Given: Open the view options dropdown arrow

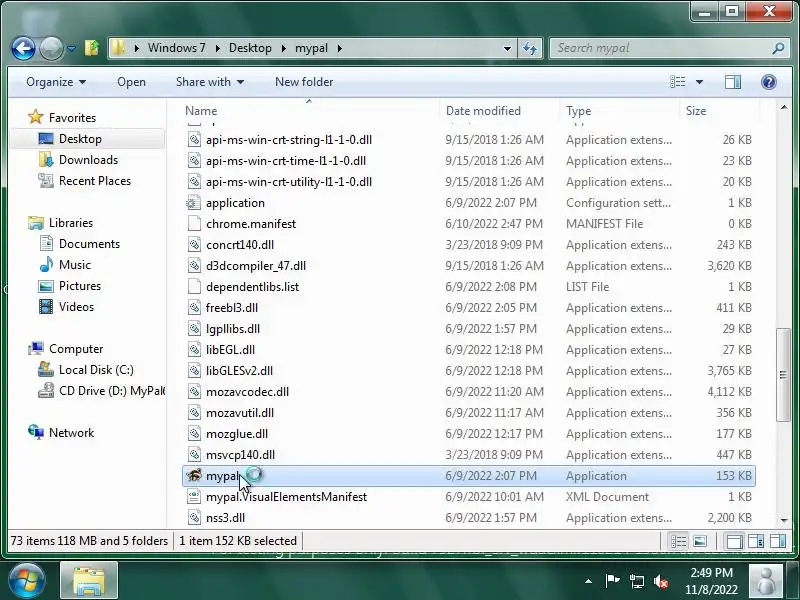Looking at the screenshot, I should [699, 82].
